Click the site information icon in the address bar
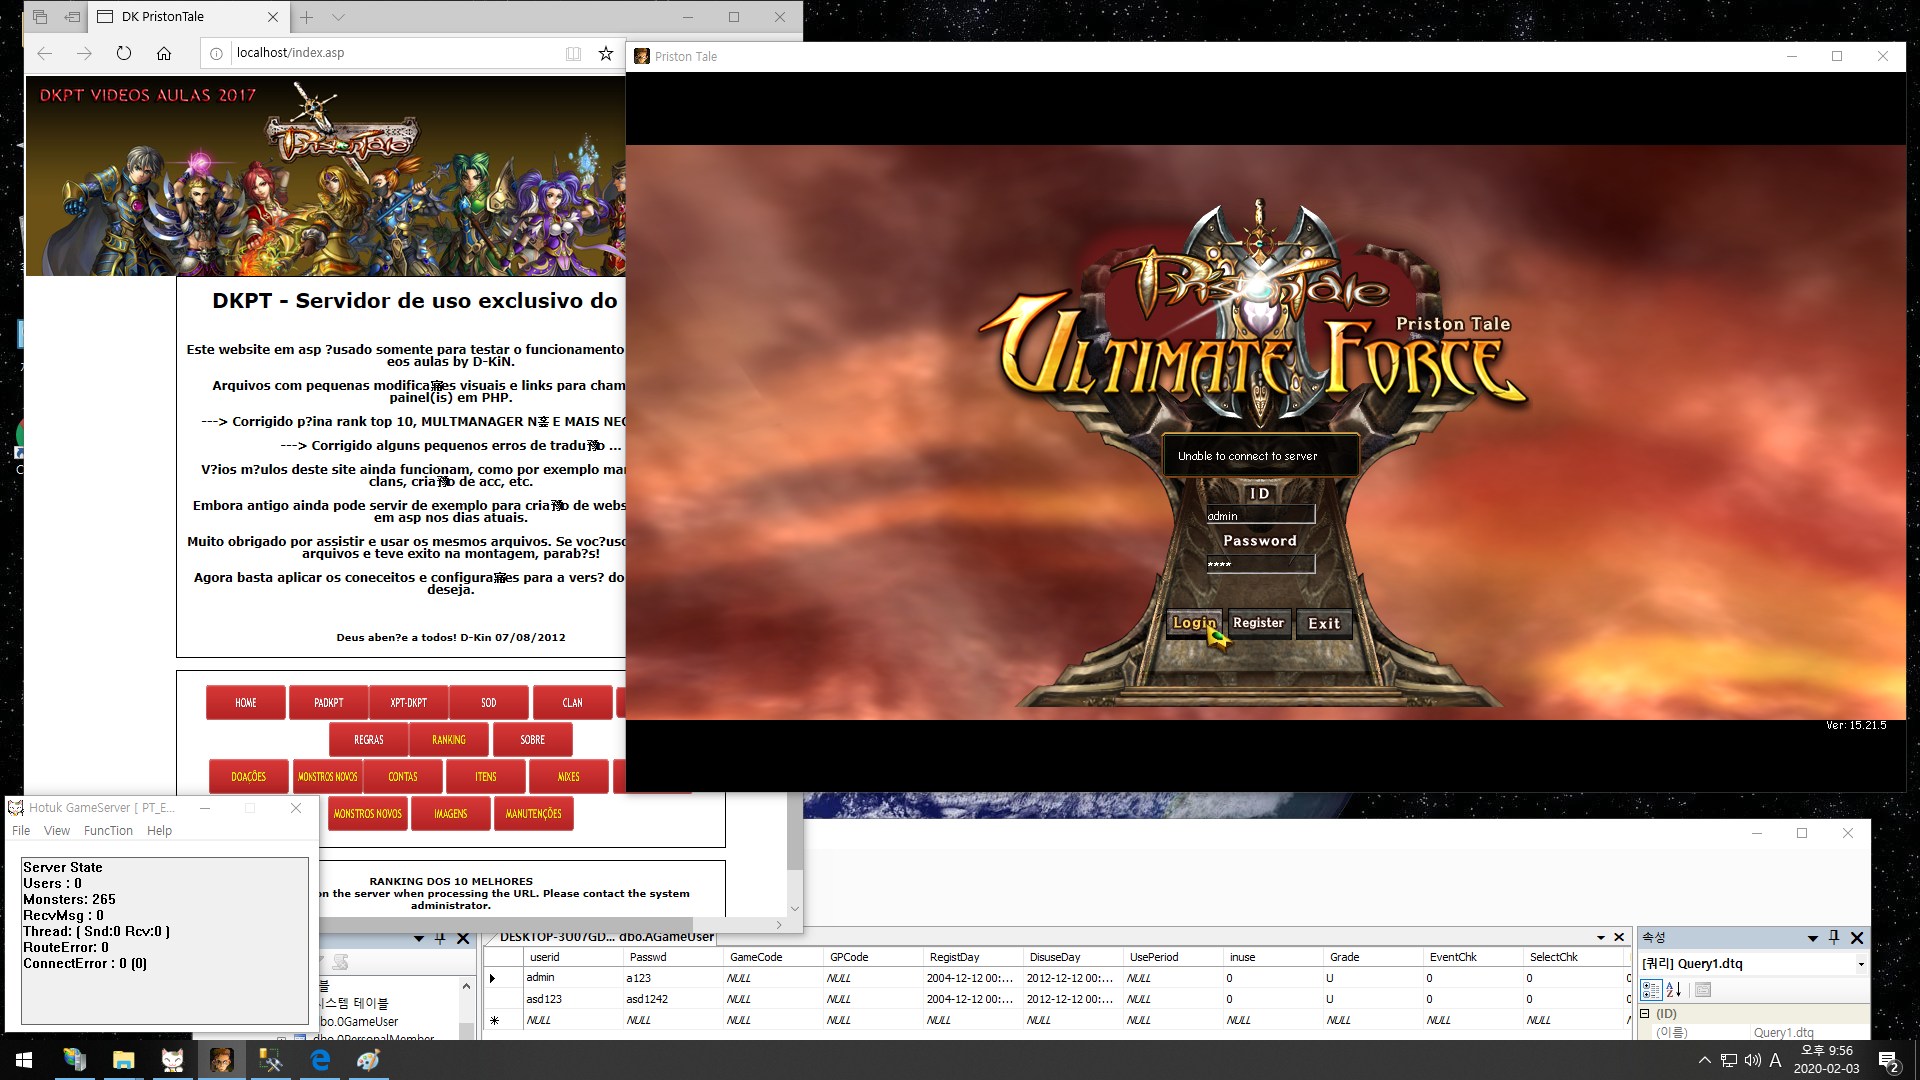 click(x=216, y=53)
